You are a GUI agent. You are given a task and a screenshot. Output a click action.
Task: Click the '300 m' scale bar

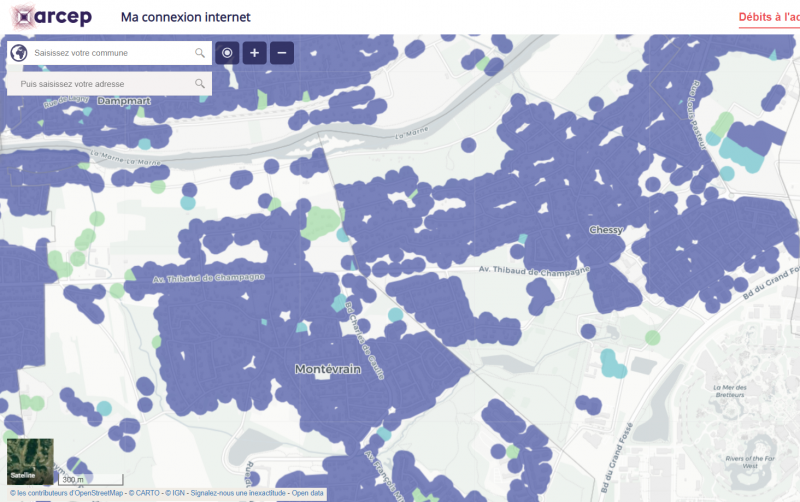pyautogui.click(x=91, y=480)
